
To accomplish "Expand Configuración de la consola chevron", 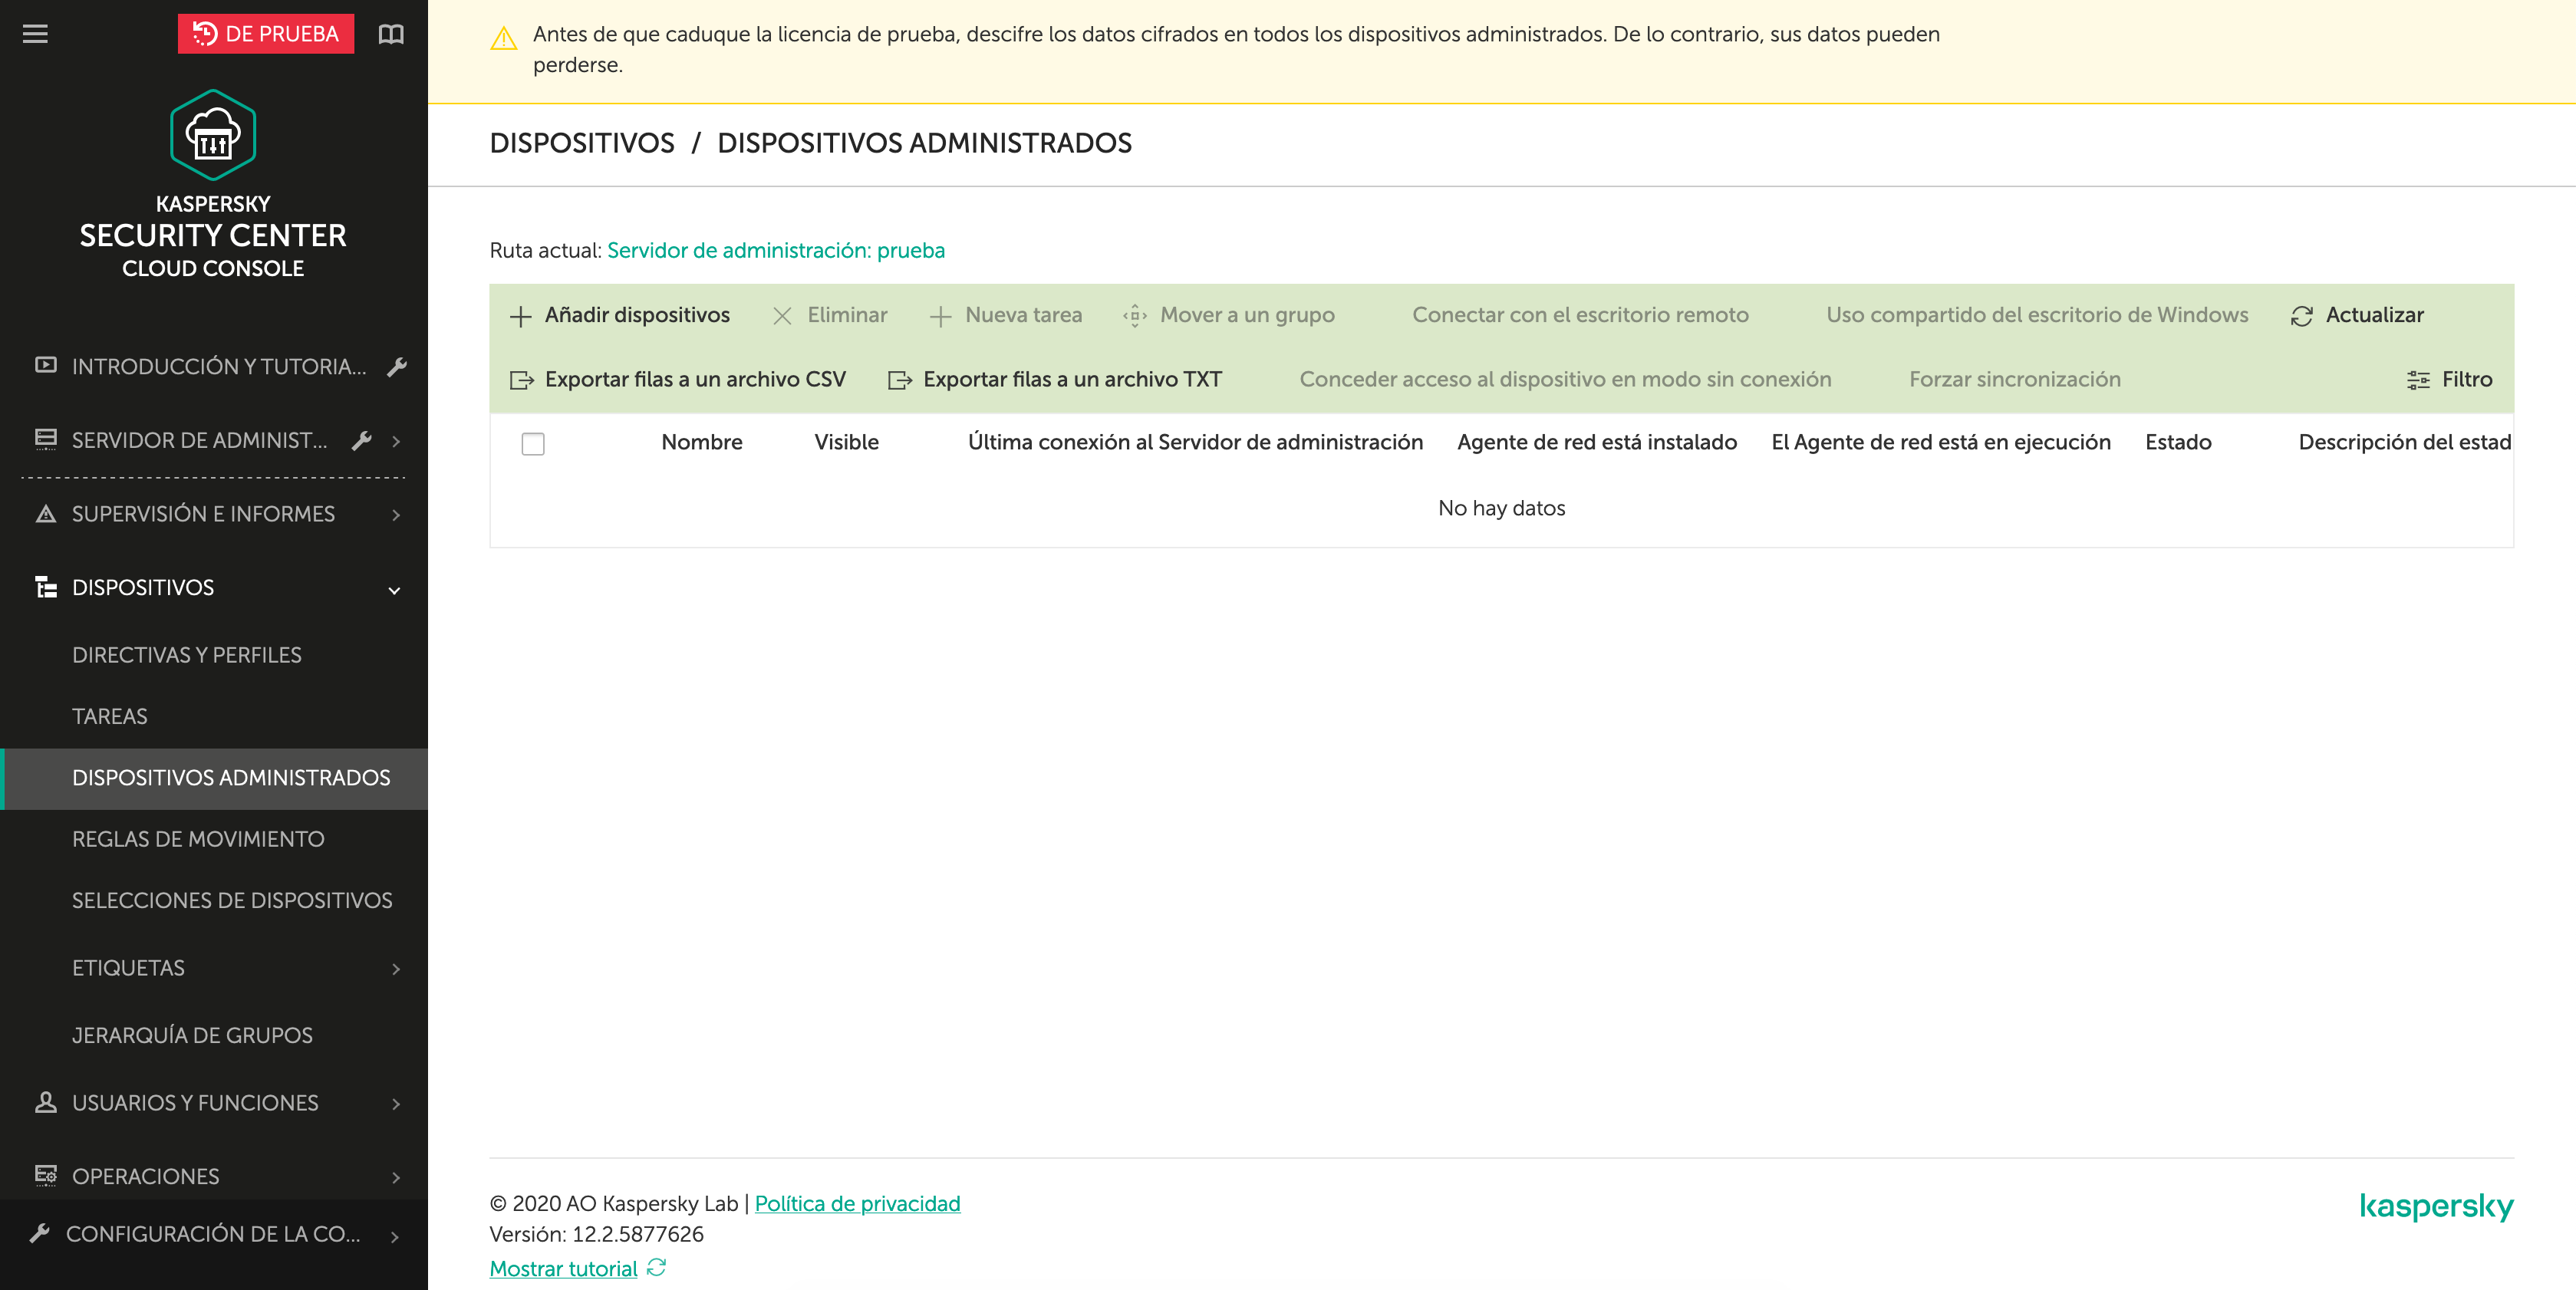I will (x=395, y=1237).
